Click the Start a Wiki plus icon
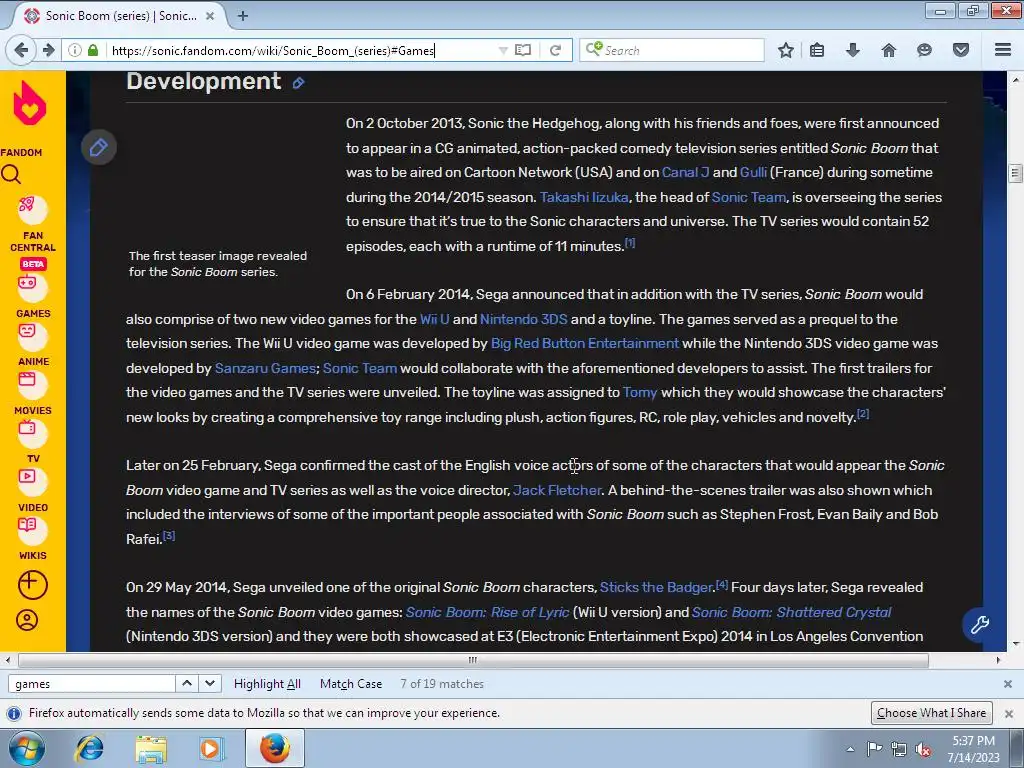The width and height of the screenshot is (1024, 768). tap(32, 584)
